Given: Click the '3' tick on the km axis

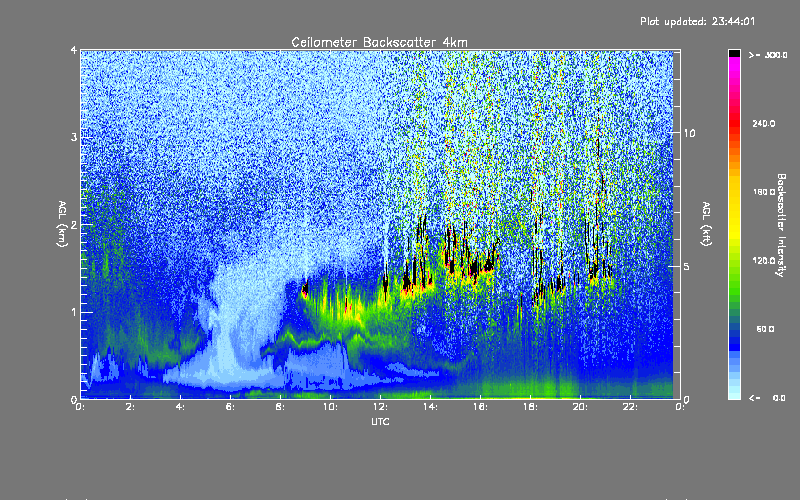Looking at the screenshot, I should (x=74, y=137).
